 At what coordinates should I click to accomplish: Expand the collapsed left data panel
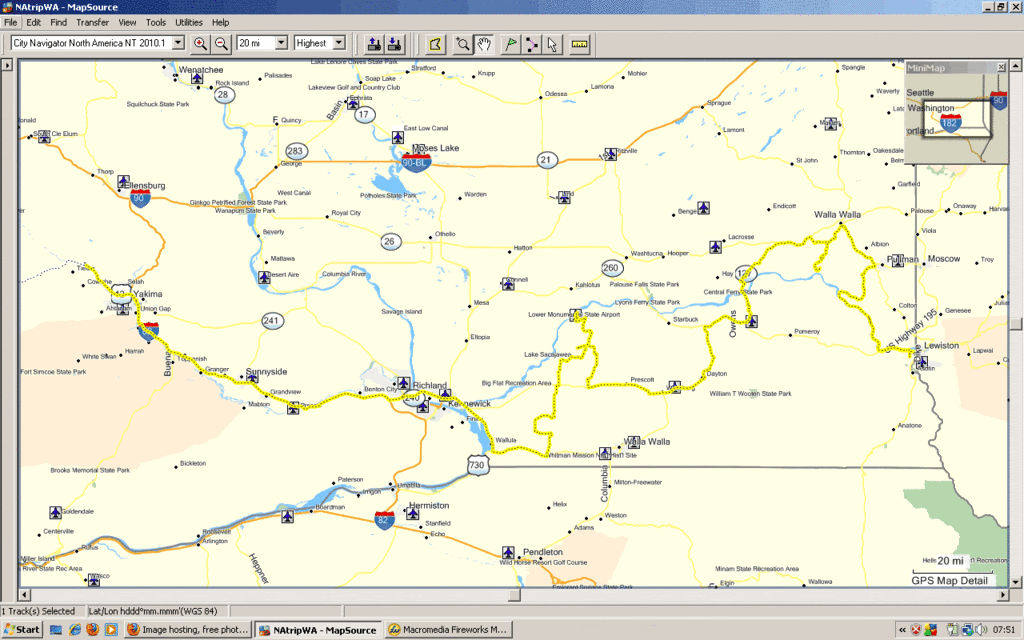coord(7,65)
